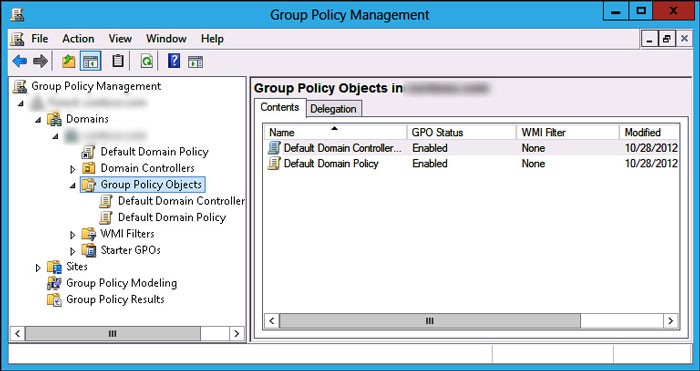Click the tree pane right scroll arrow
Screen dimensions: 700x371
[237, 333]
